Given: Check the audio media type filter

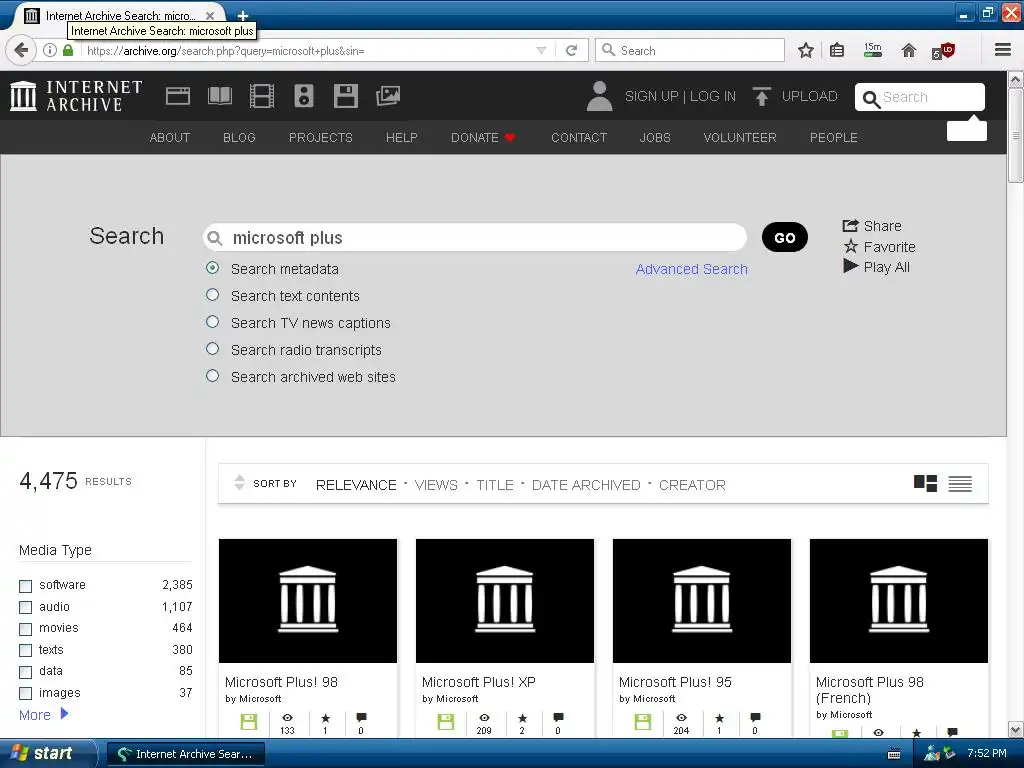Looking at the screenshot, I should (x=25, y=607).
